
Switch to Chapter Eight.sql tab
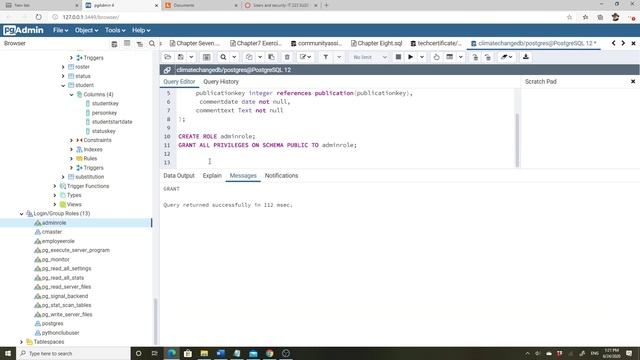coord(376,43)
